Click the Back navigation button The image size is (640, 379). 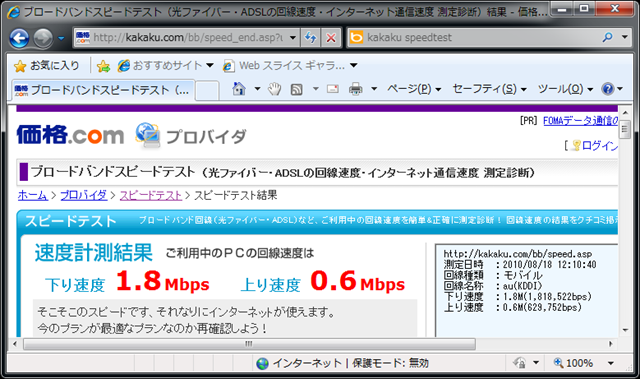point(19,38)
